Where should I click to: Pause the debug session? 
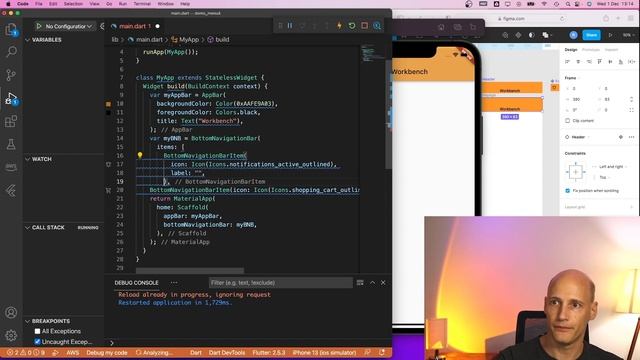290,26
